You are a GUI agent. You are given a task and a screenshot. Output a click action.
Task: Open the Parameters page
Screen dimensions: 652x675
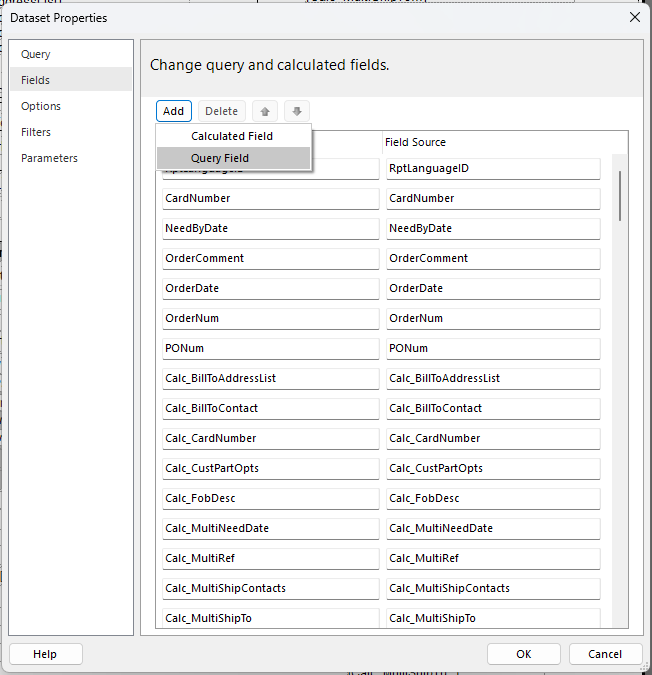(x=49, y=158)
